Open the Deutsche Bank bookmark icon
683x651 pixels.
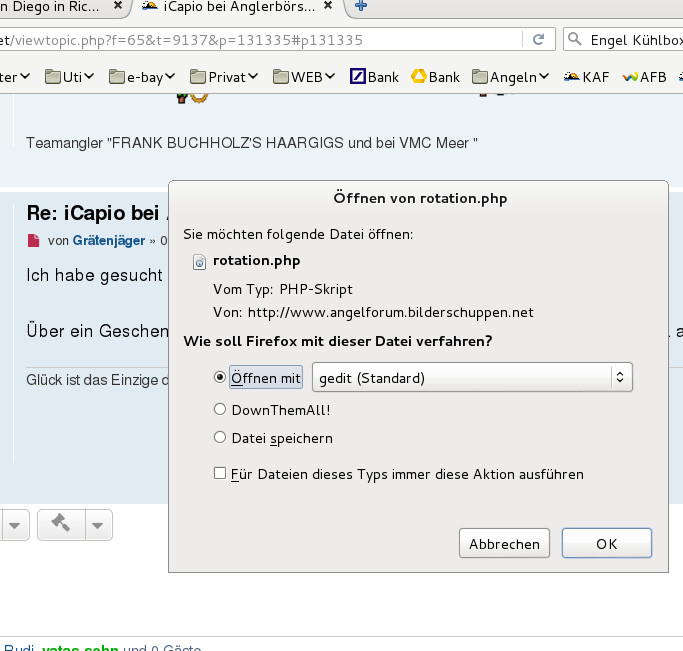click(357, 76)
